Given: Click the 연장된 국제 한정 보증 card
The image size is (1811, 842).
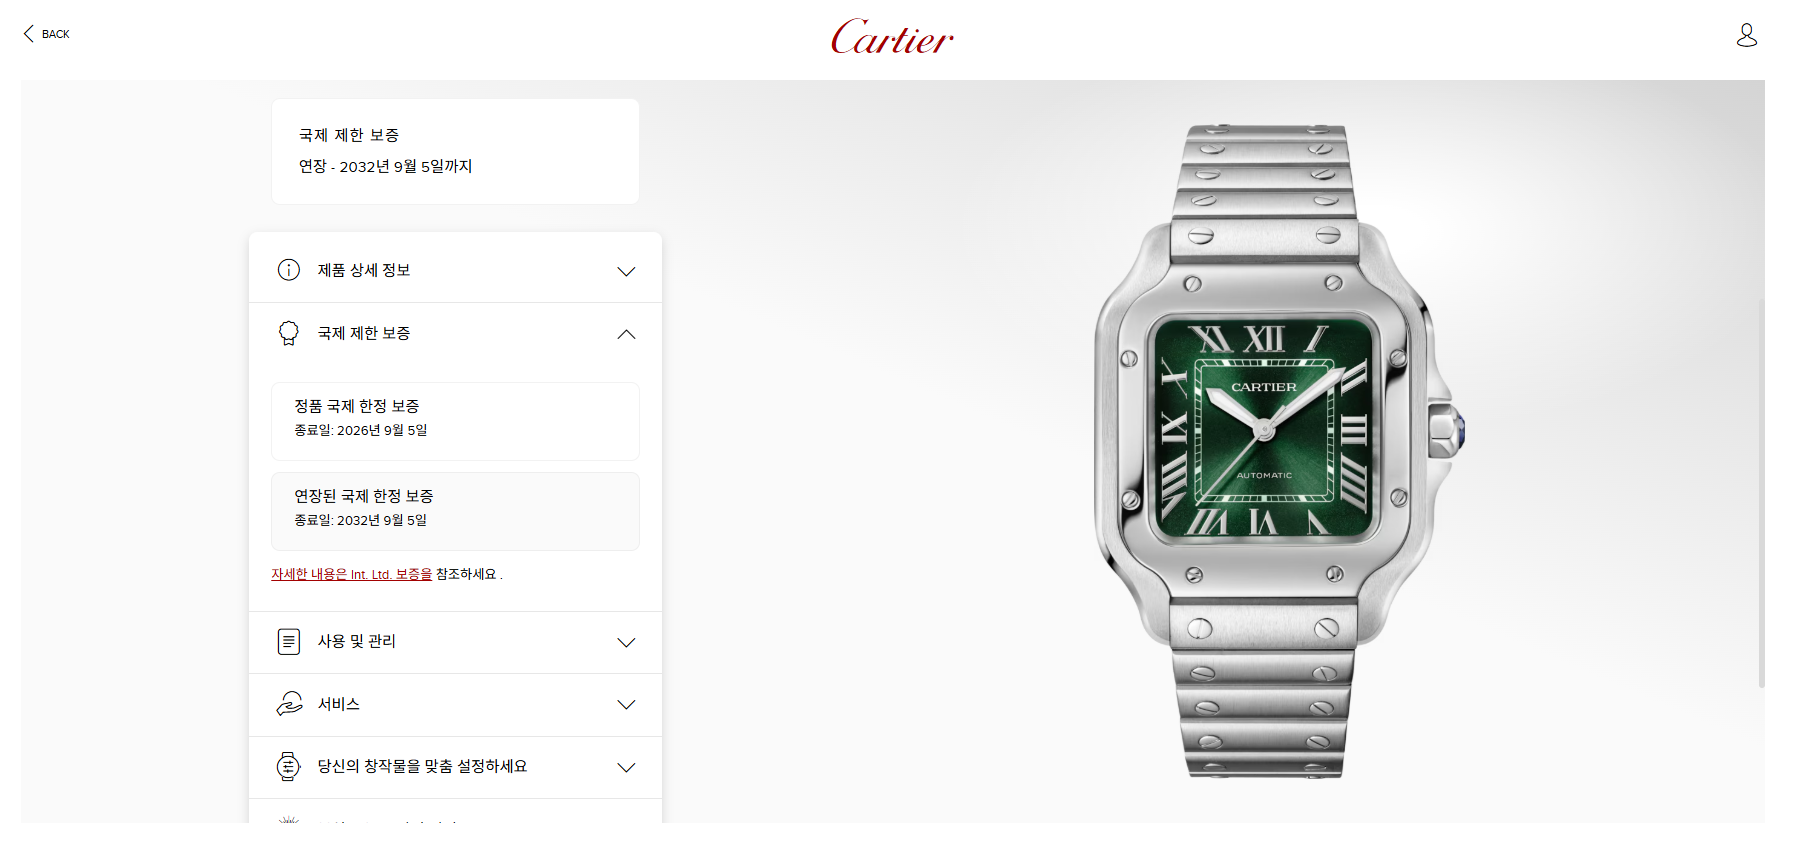Looking at the screenshot, I should (455, 511).
